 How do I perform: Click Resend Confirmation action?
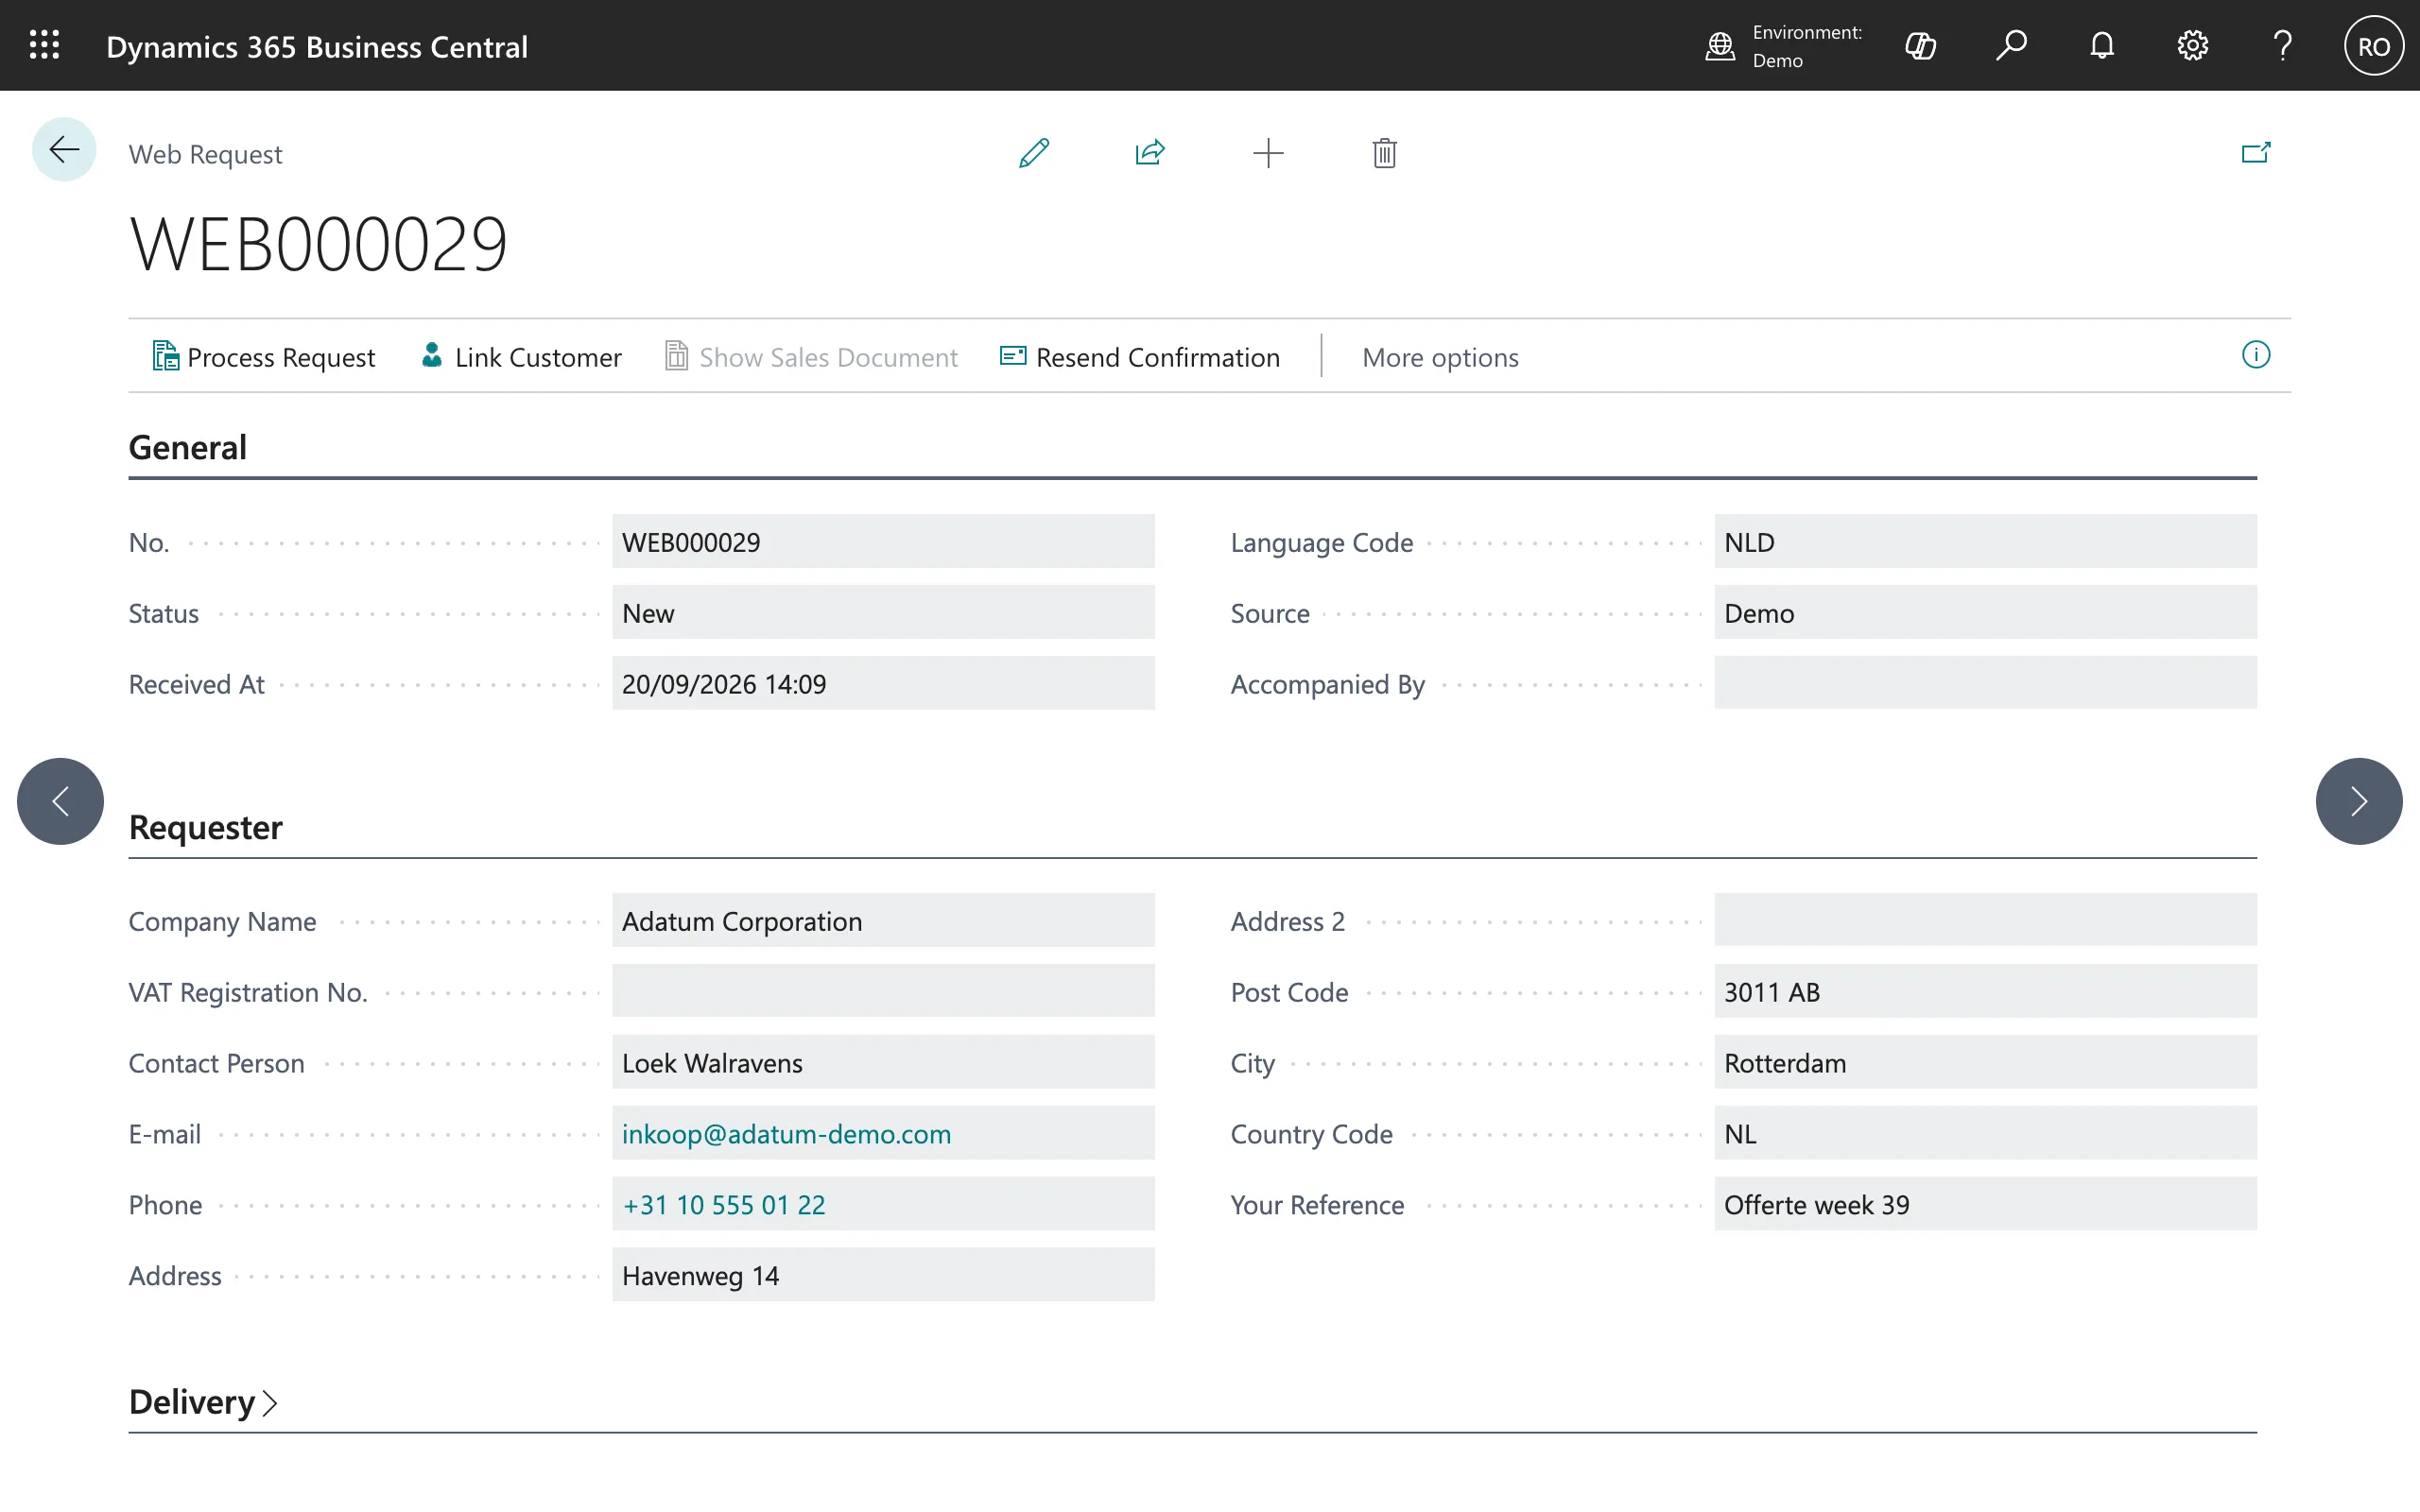[x=1140, y=357]
